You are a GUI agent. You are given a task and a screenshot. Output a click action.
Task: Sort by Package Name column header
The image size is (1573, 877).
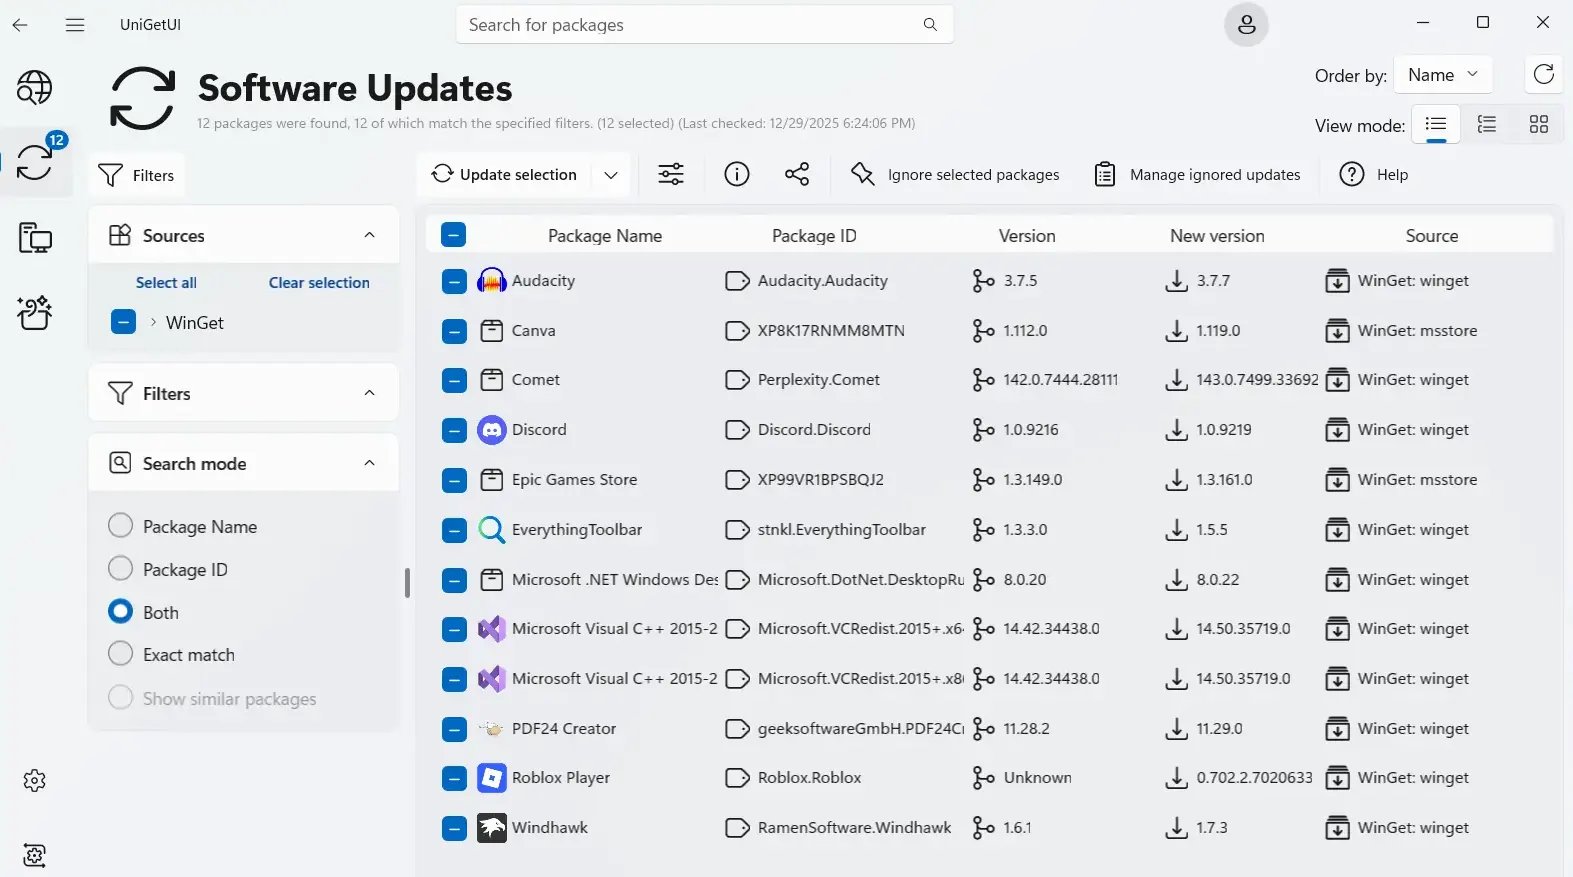tap(605, 236)
